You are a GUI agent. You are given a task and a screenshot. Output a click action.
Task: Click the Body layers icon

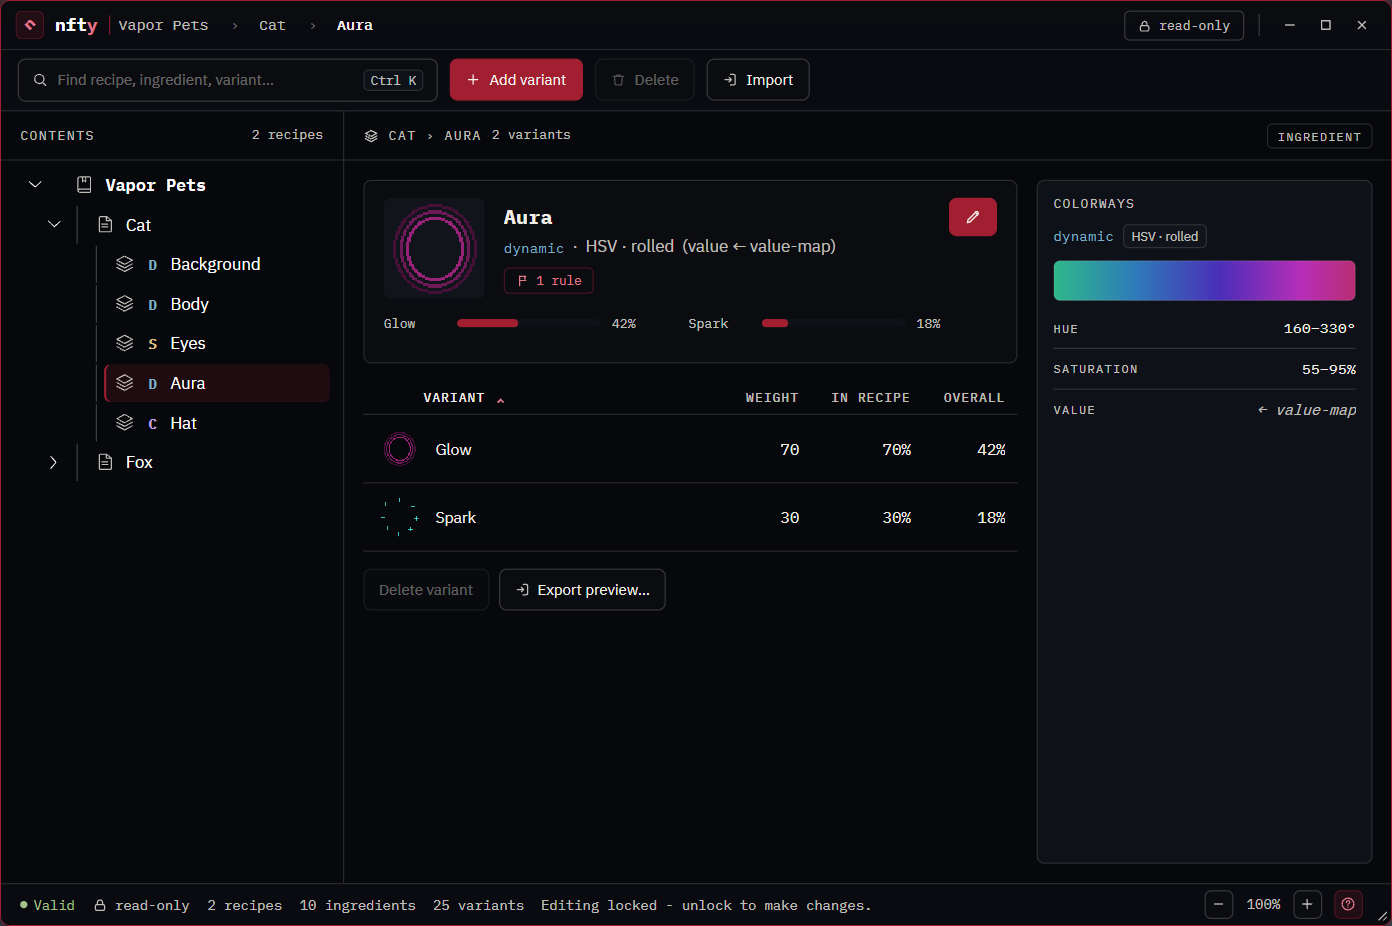coord(125,304)
